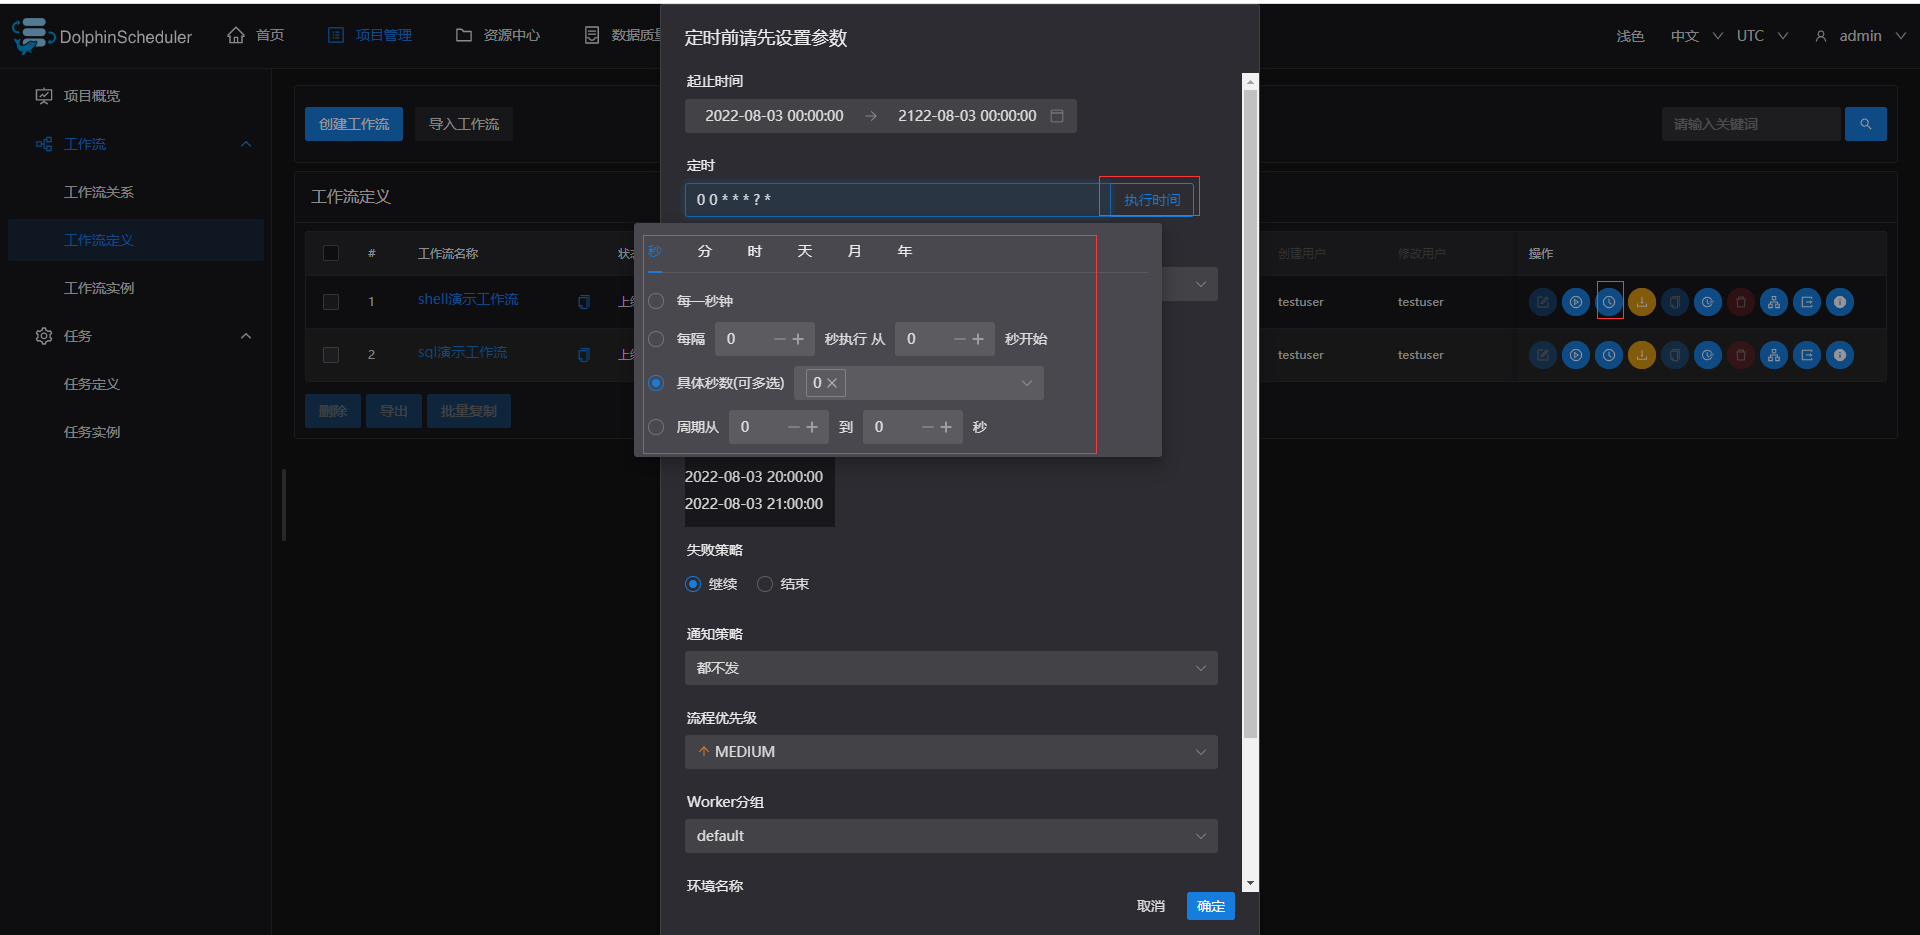
Task: Switch to the 天 tab in the cron editor
Action: tap(805, 251)
